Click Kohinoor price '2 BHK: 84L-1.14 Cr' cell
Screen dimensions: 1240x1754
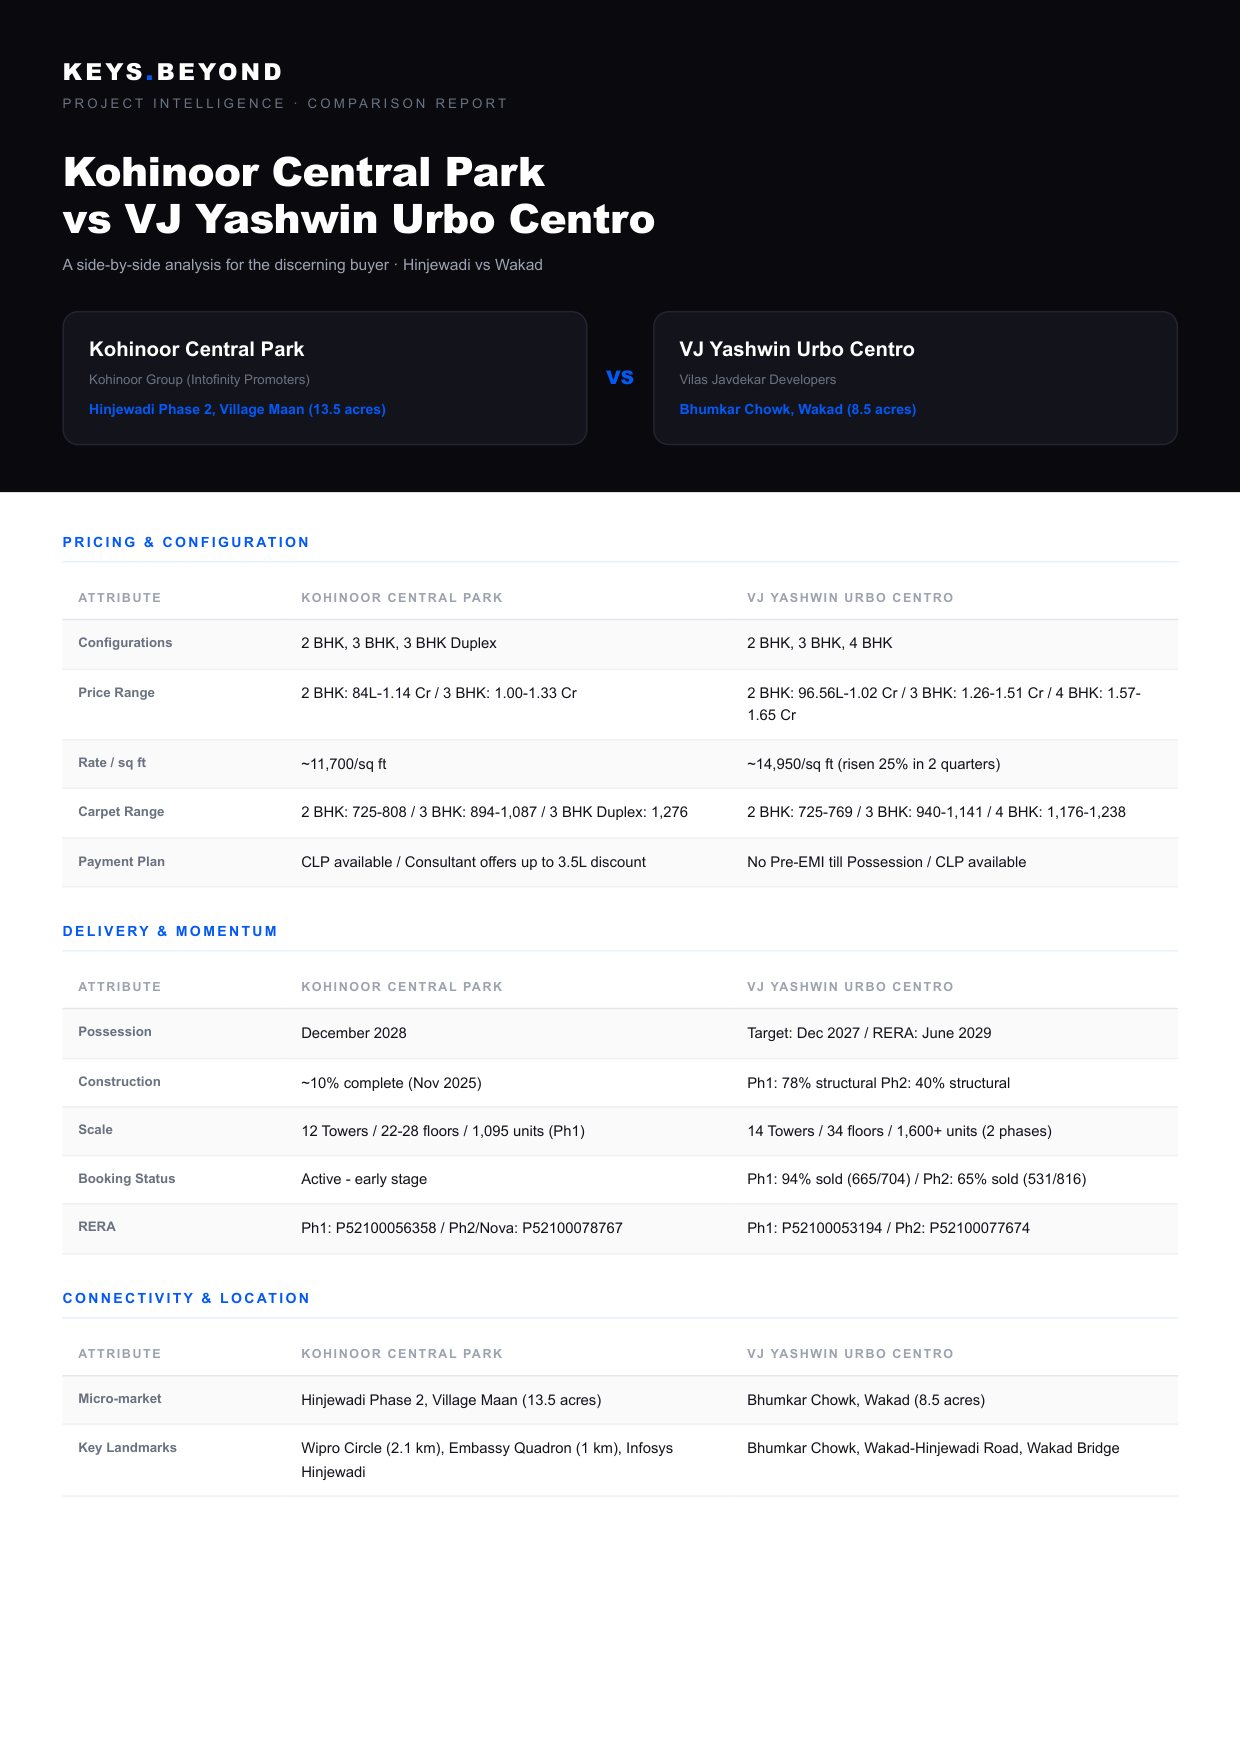(439, 693)
